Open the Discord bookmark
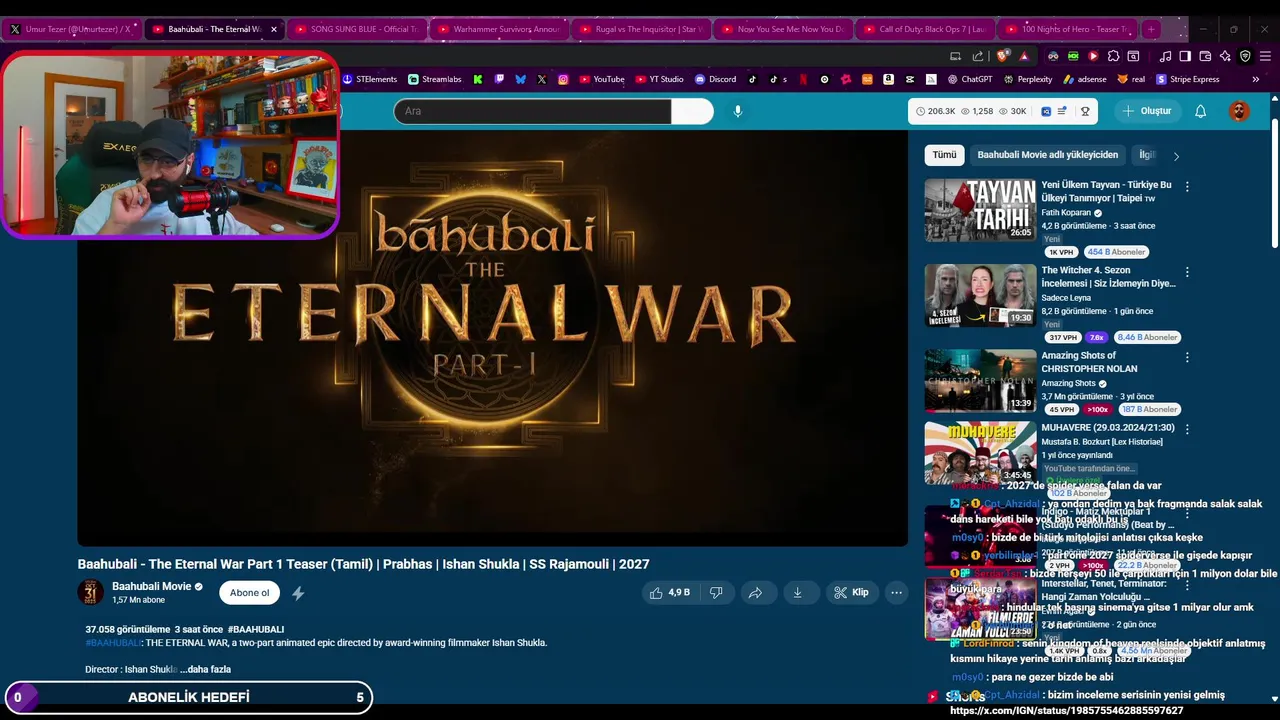 (x=716, y=79)
